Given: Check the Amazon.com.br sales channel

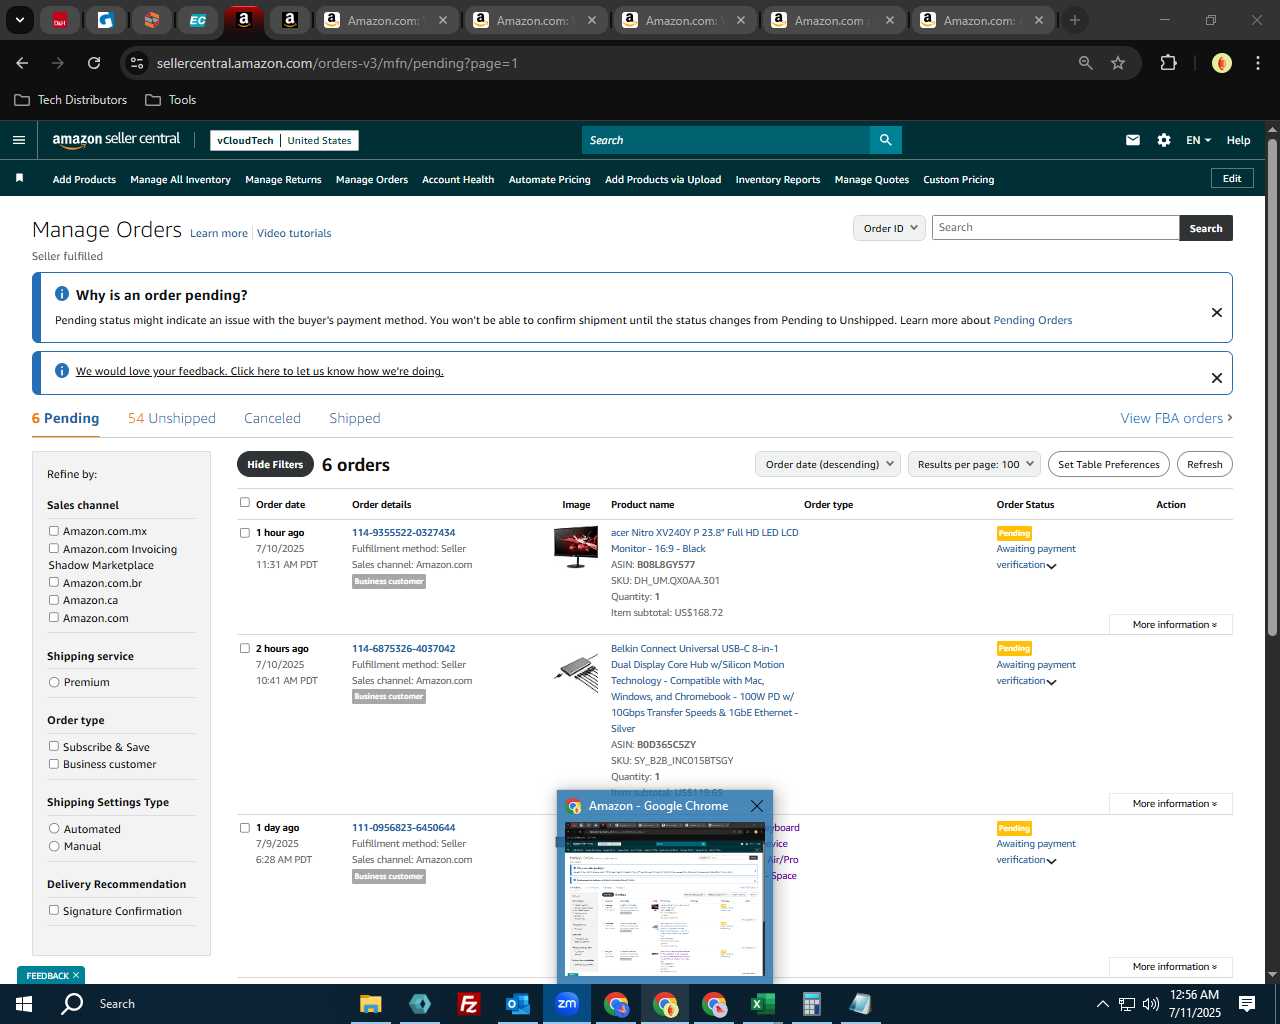Looking at the screenshot, I should [54, 582].
